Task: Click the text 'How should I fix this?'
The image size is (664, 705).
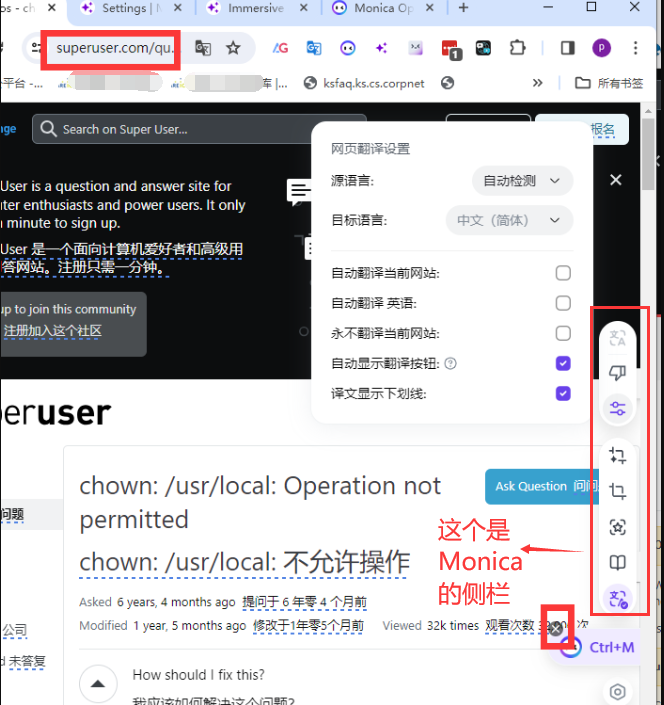Action: point(198,674)
